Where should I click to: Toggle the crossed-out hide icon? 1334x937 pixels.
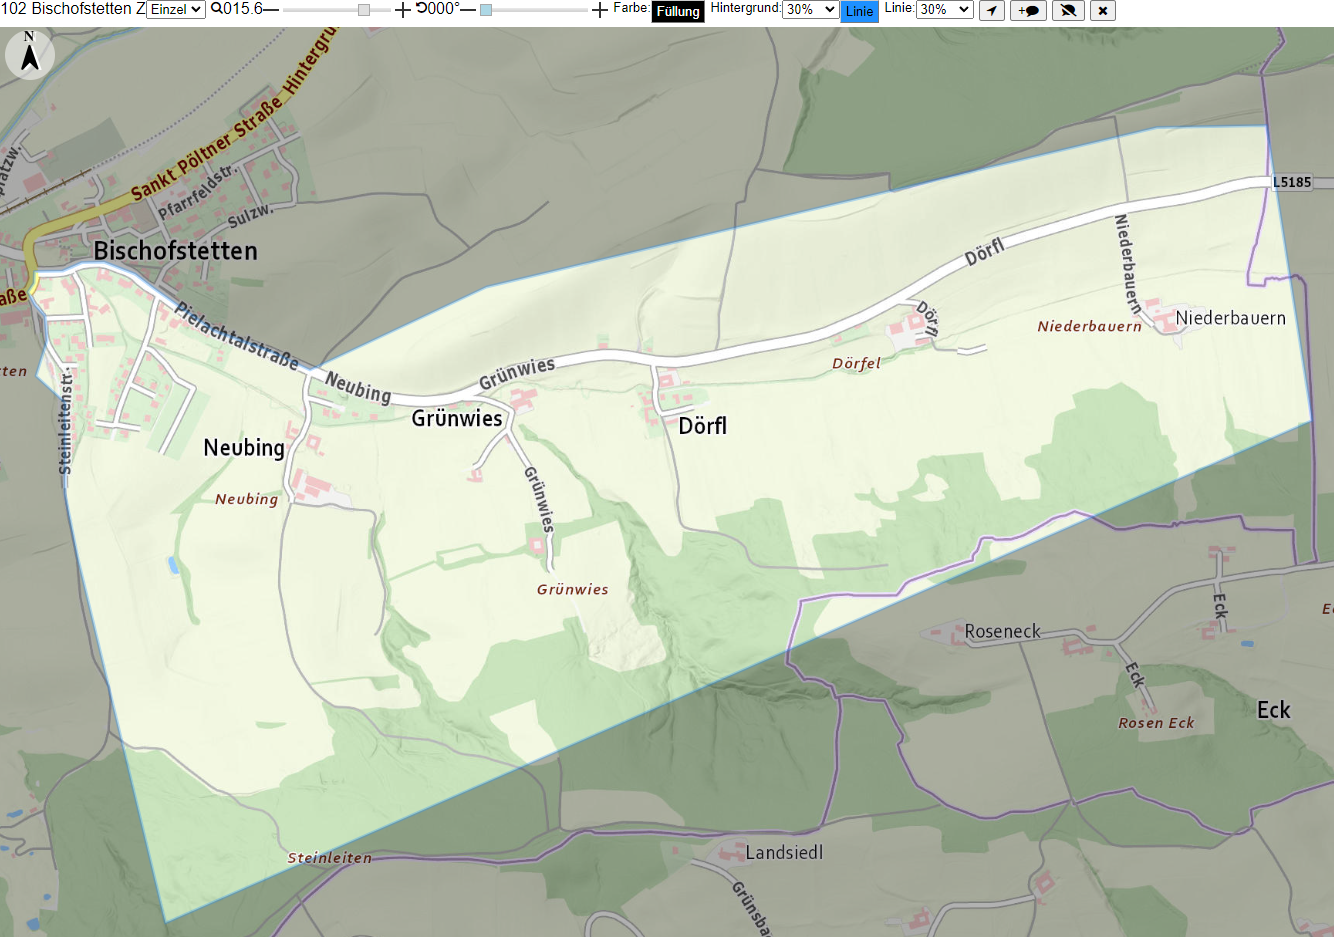point(1068,10)
